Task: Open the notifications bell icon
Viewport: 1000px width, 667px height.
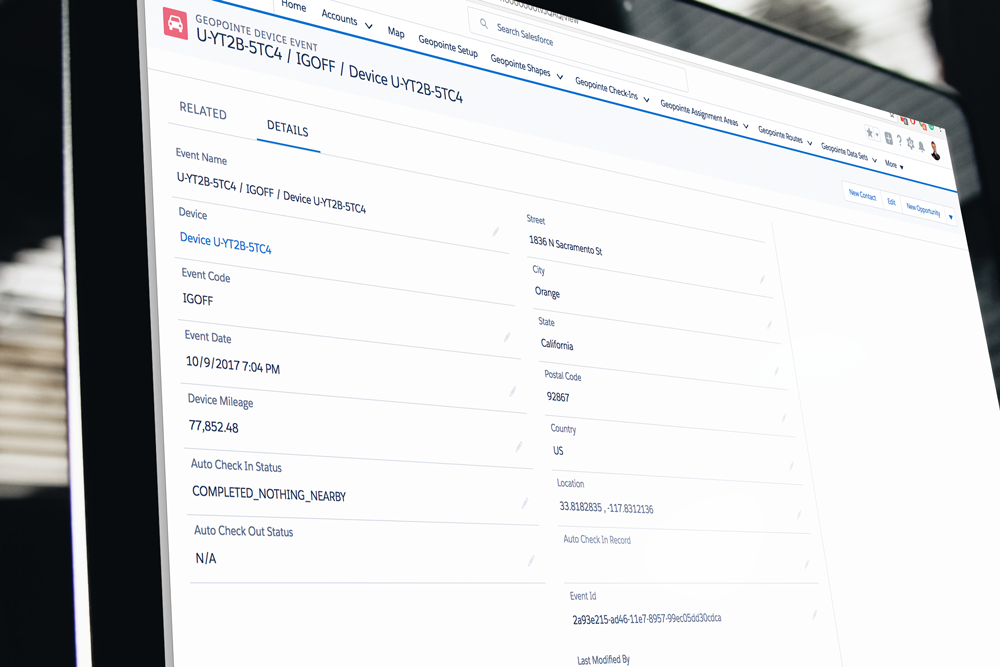Action: pyautogui.click(x=921, y=147)
